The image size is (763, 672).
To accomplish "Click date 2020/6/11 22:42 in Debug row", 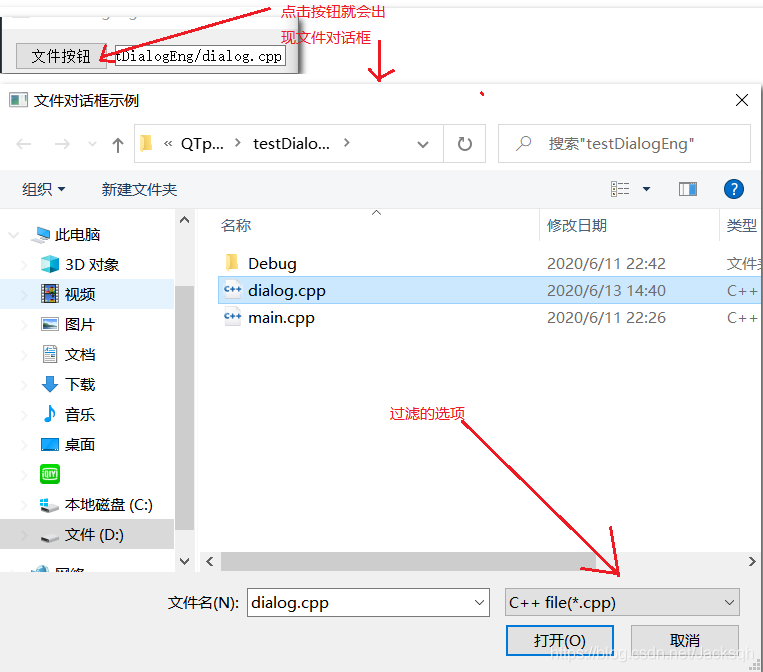I will pyautogui.click(x=606, y=263).
